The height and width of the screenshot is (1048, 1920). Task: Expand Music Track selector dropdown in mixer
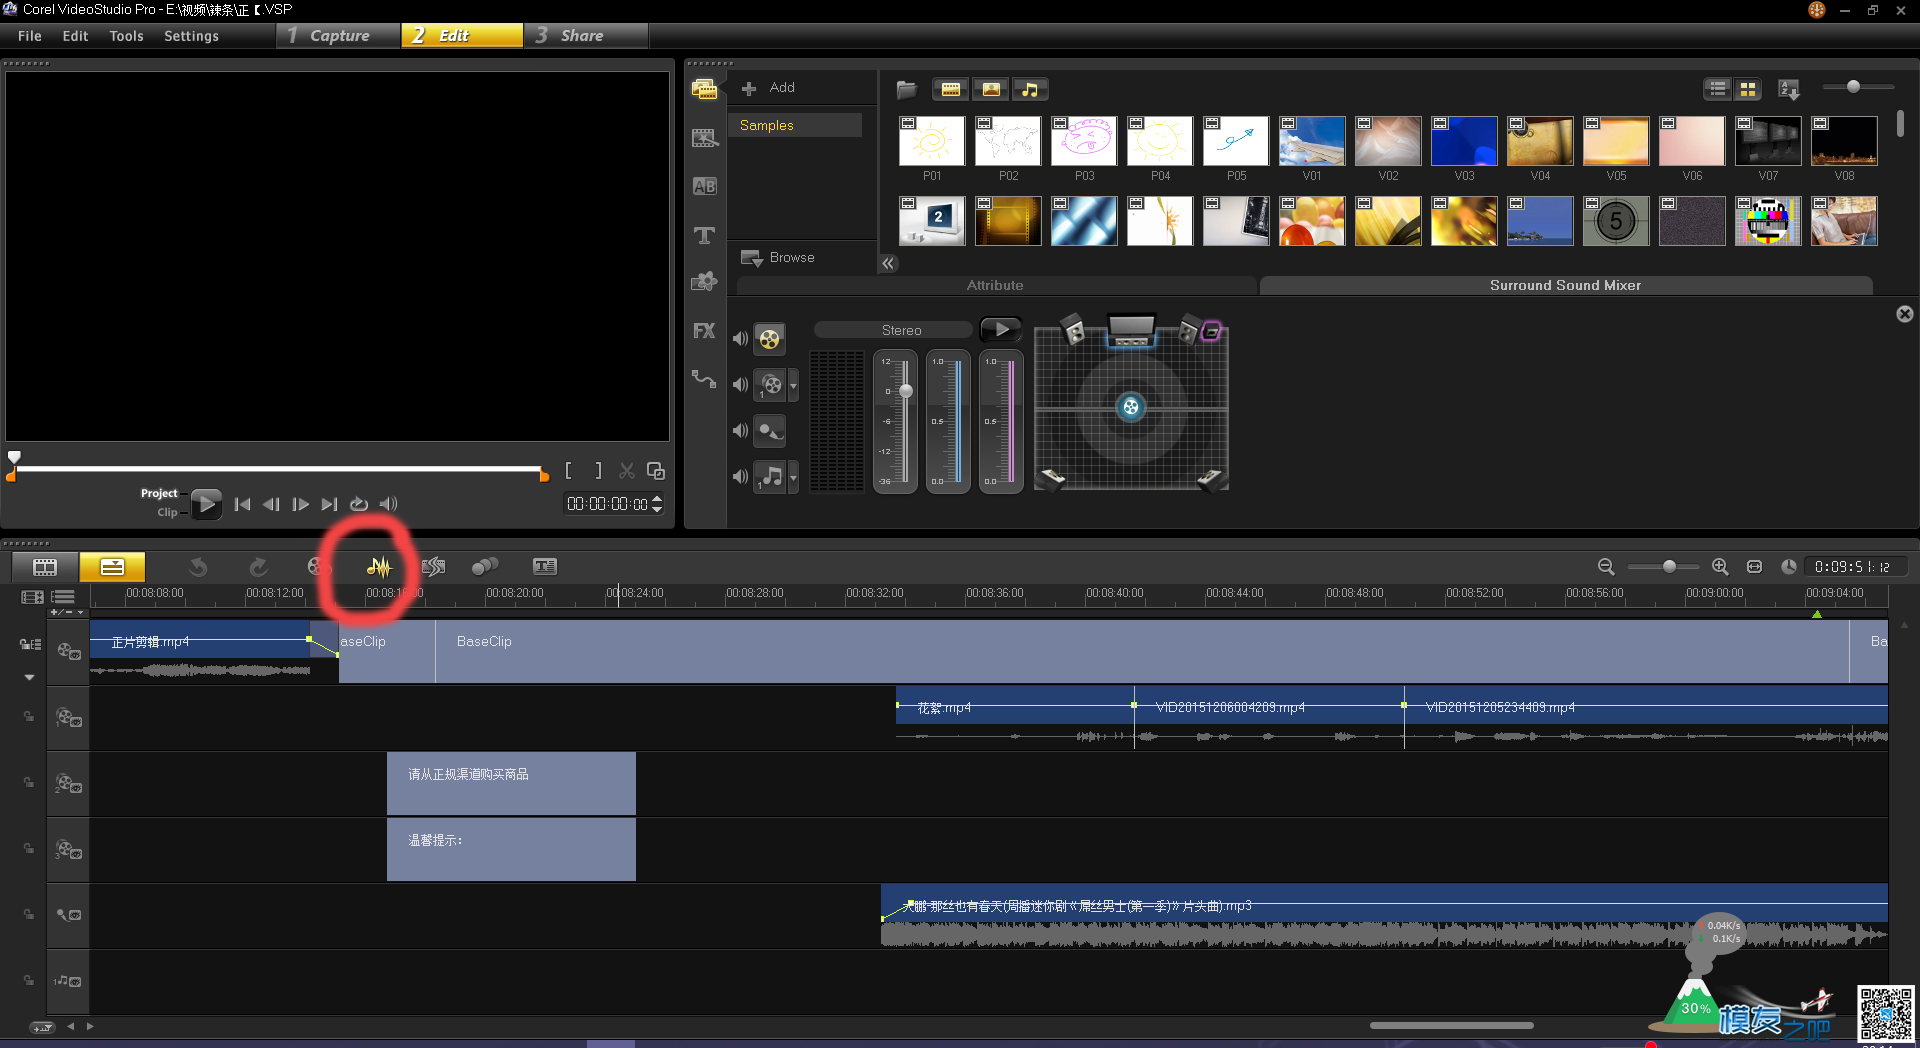tap(793, 477)
